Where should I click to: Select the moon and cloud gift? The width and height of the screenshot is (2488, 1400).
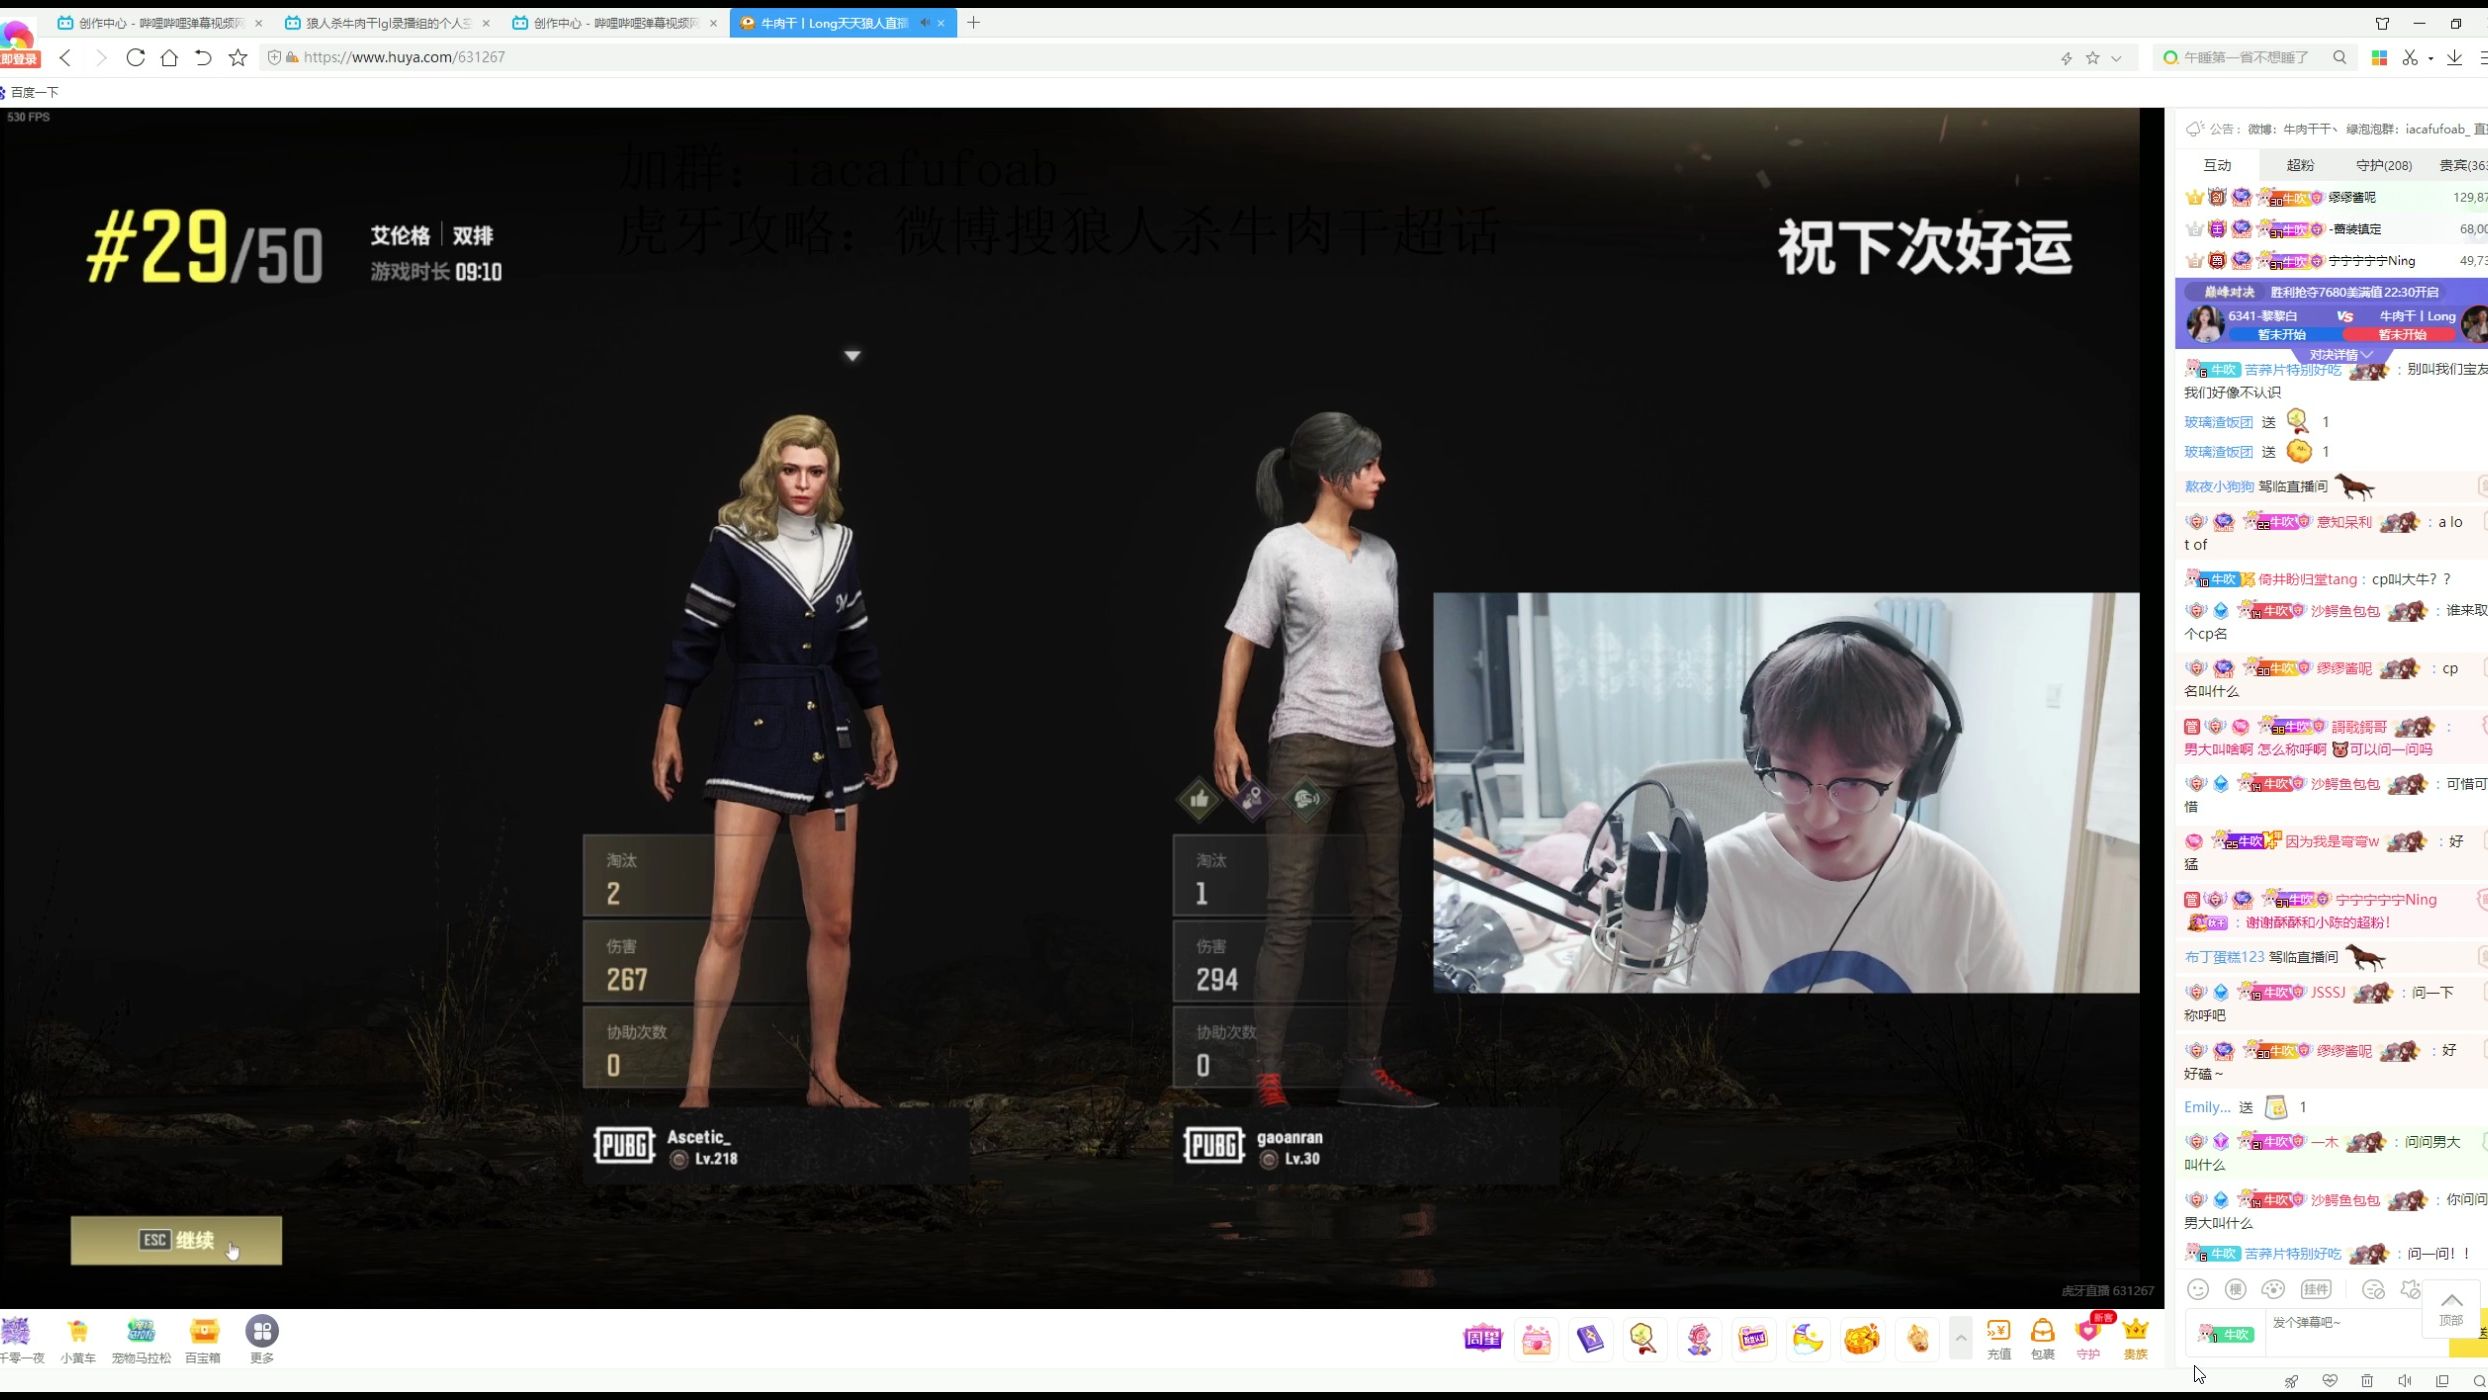(1807, 1338)
